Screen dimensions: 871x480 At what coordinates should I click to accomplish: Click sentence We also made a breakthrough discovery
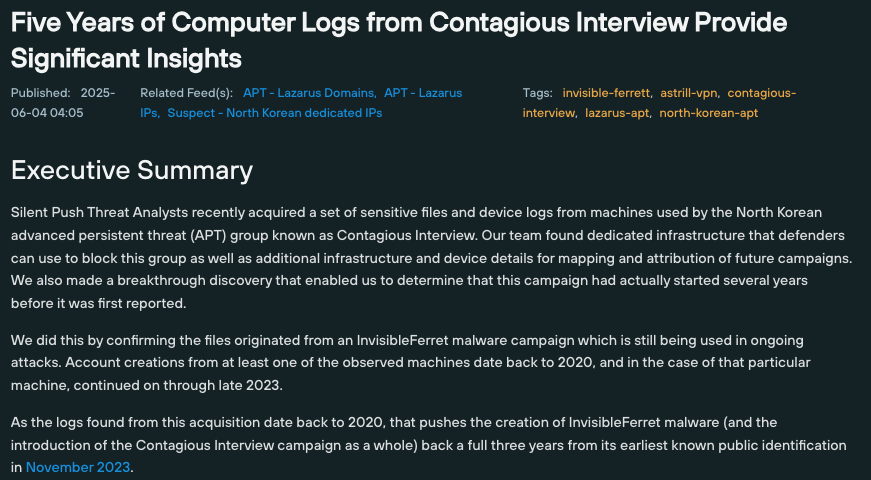tap(409, 292)
